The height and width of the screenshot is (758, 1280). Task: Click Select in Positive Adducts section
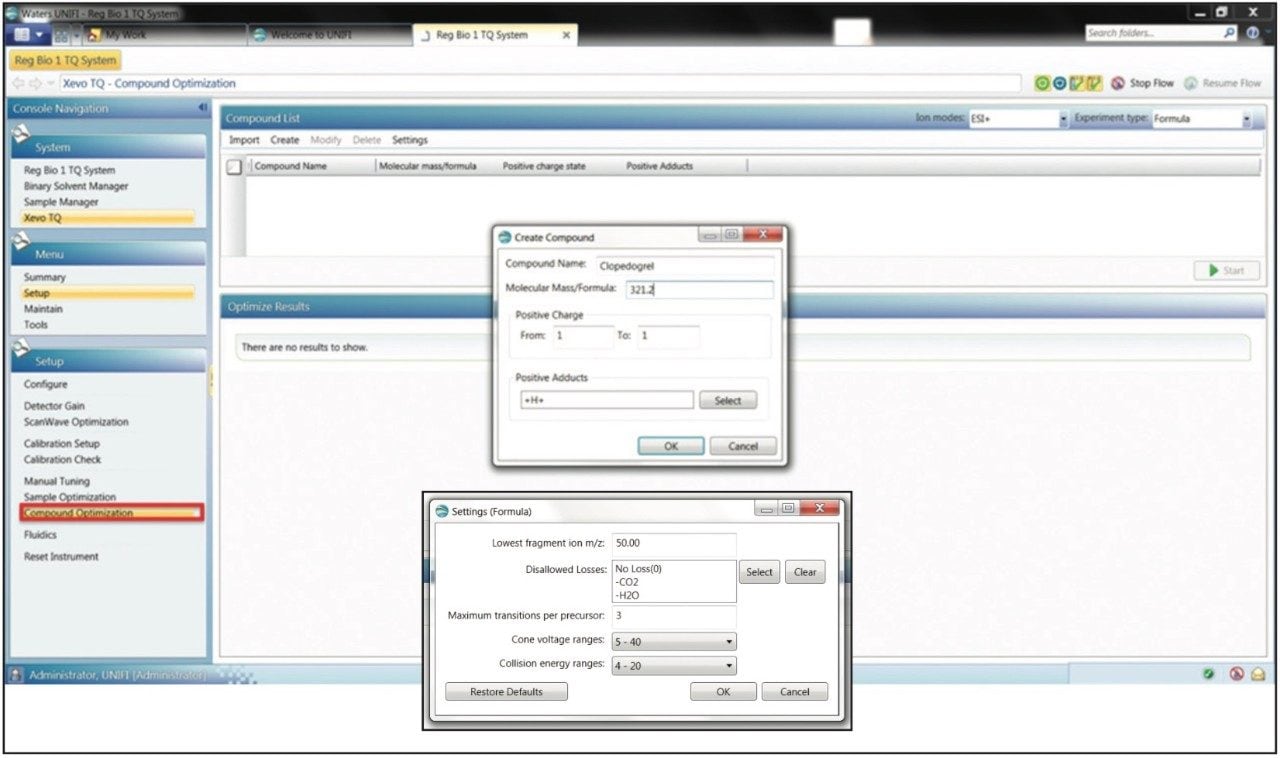tap(728, 400)
